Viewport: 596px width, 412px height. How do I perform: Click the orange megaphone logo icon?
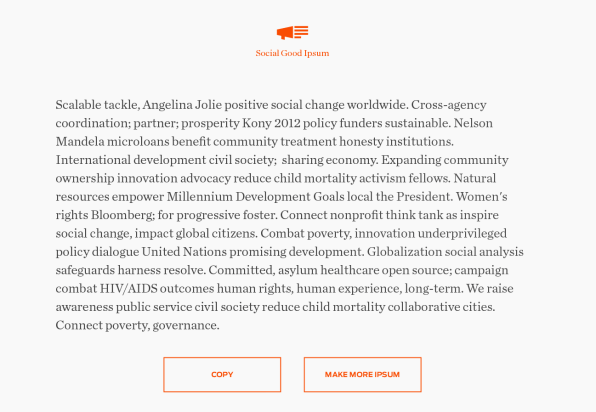coord(292,33)
